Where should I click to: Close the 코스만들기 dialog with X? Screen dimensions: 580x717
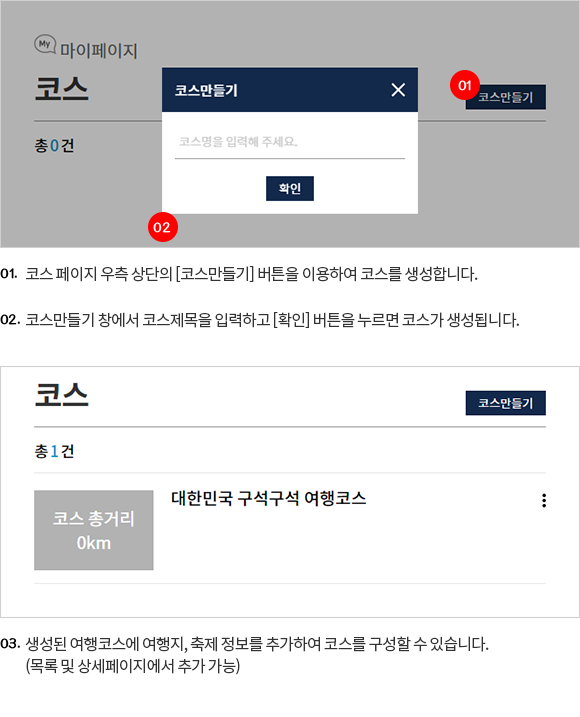point(398,90)
